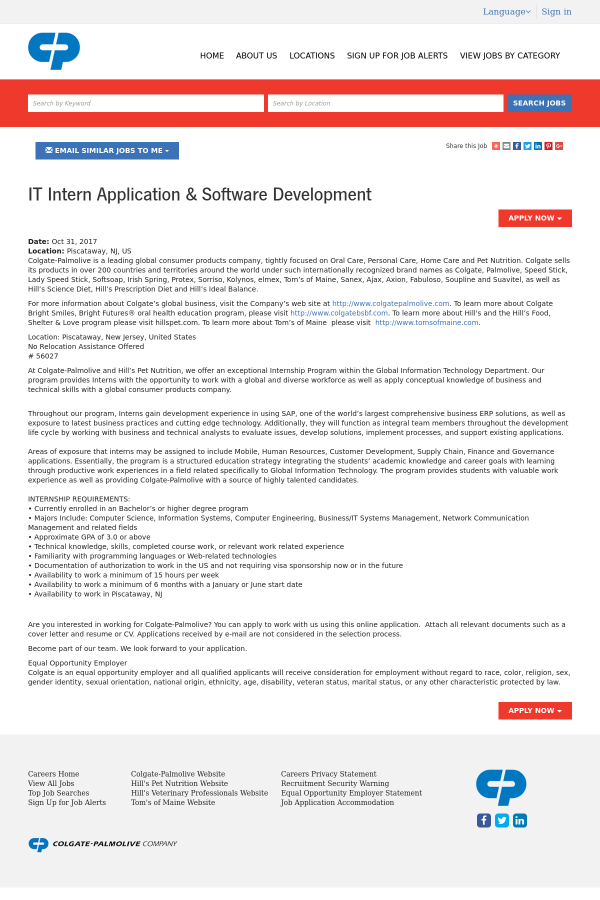
Task: Click the Share this job label
Action: pyautogui.click(x=466, y=146)
